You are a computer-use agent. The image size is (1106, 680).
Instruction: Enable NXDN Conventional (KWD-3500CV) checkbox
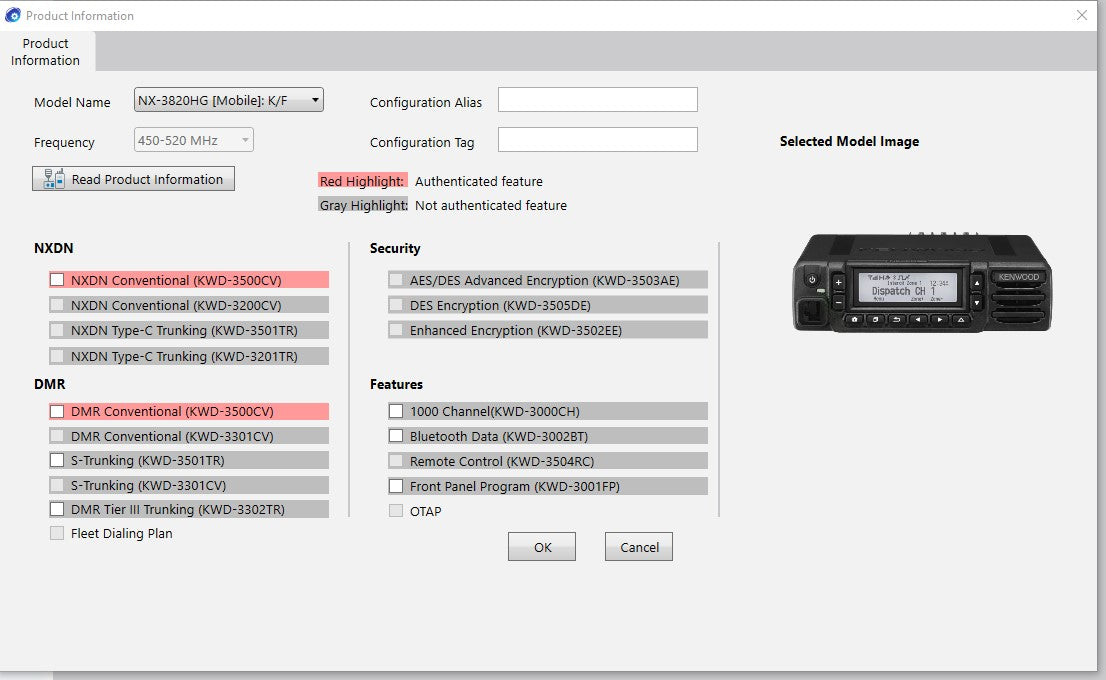[57, 280]
